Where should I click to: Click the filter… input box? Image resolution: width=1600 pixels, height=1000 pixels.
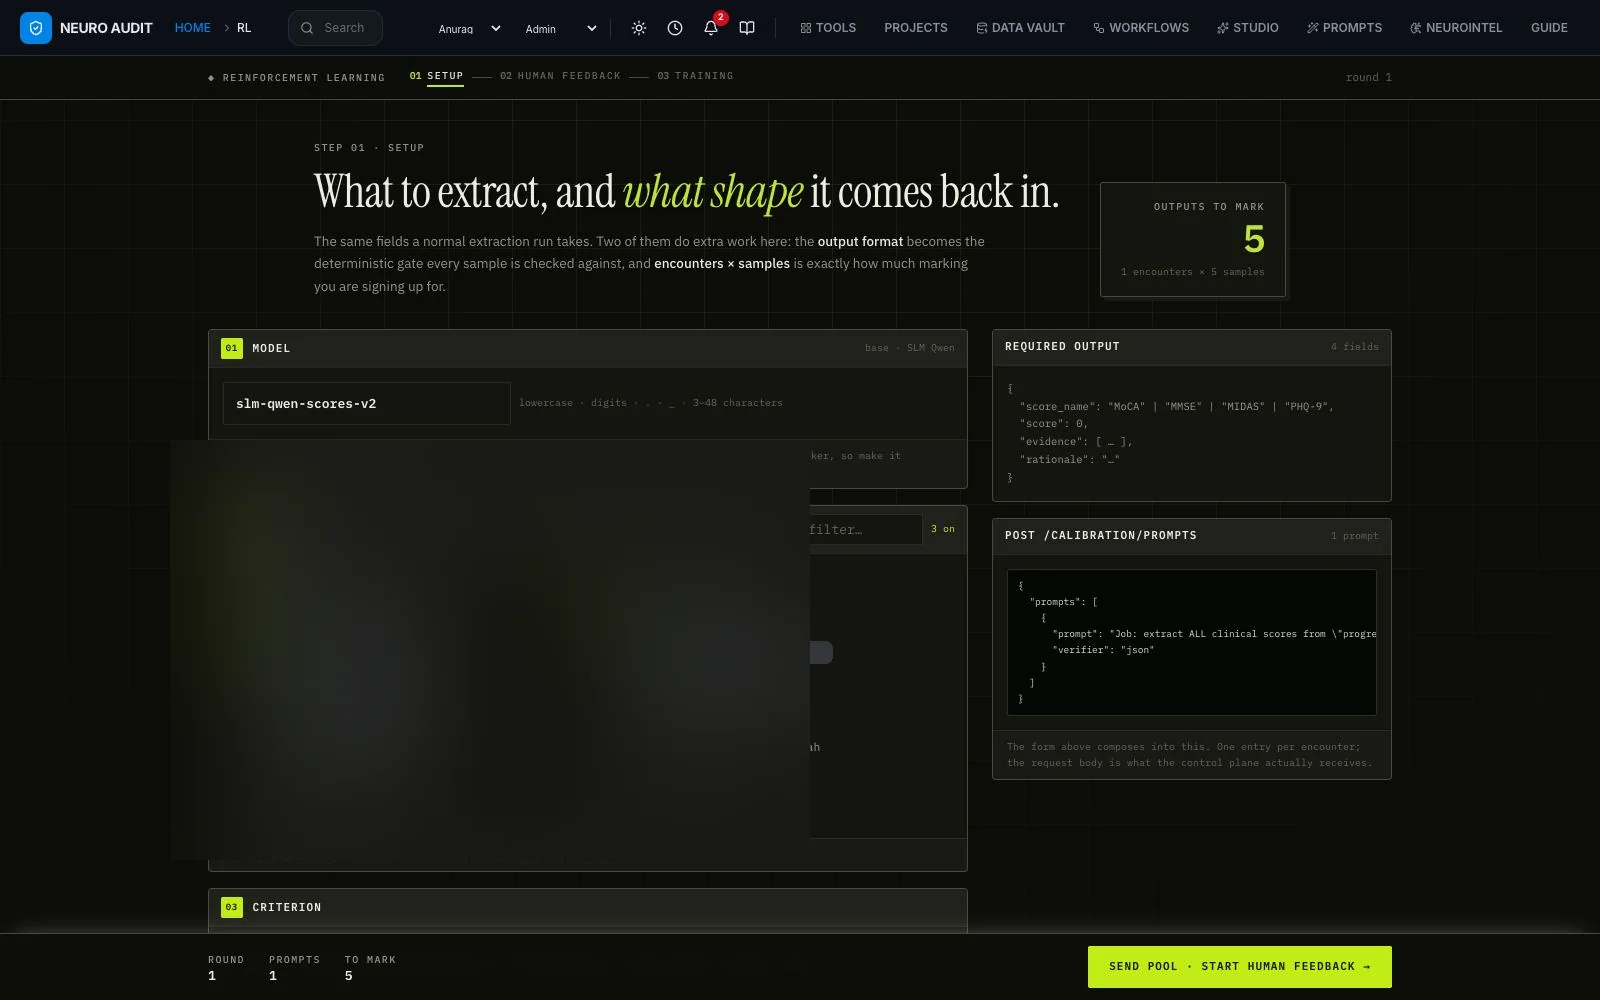click(865, 530)
